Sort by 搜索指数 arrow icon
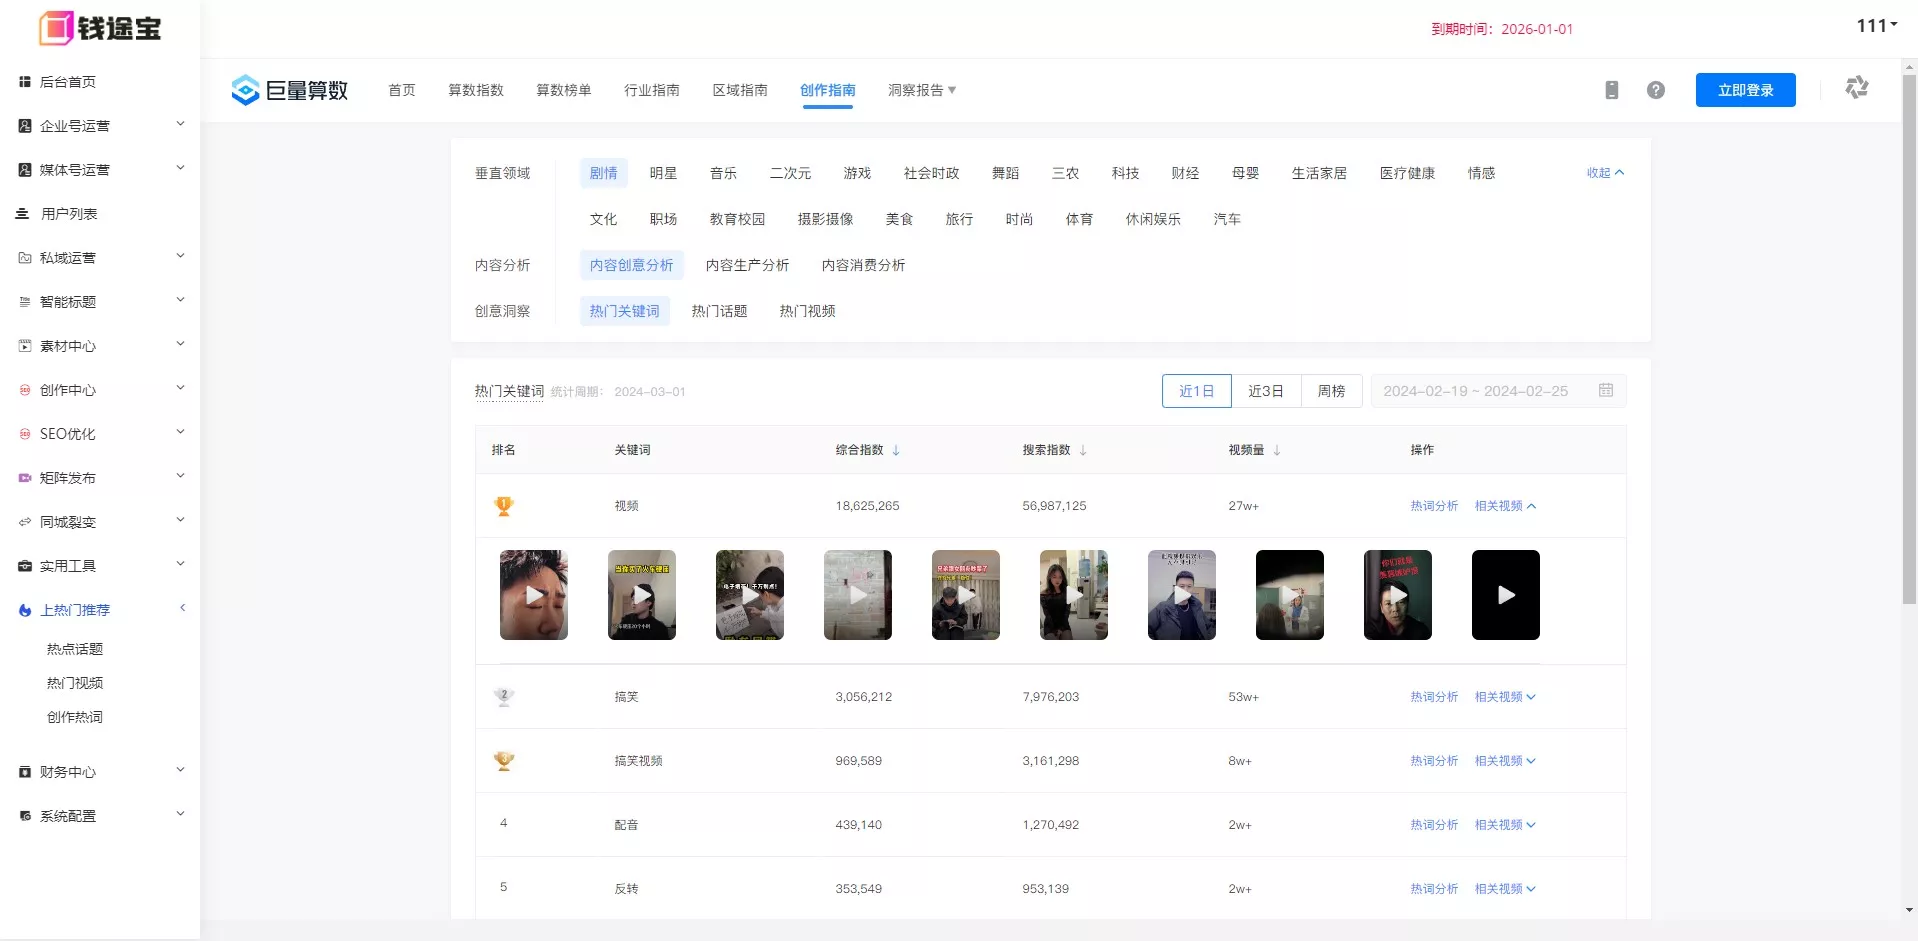This screenshot has height=941, width=1918. coord(1083,450)
